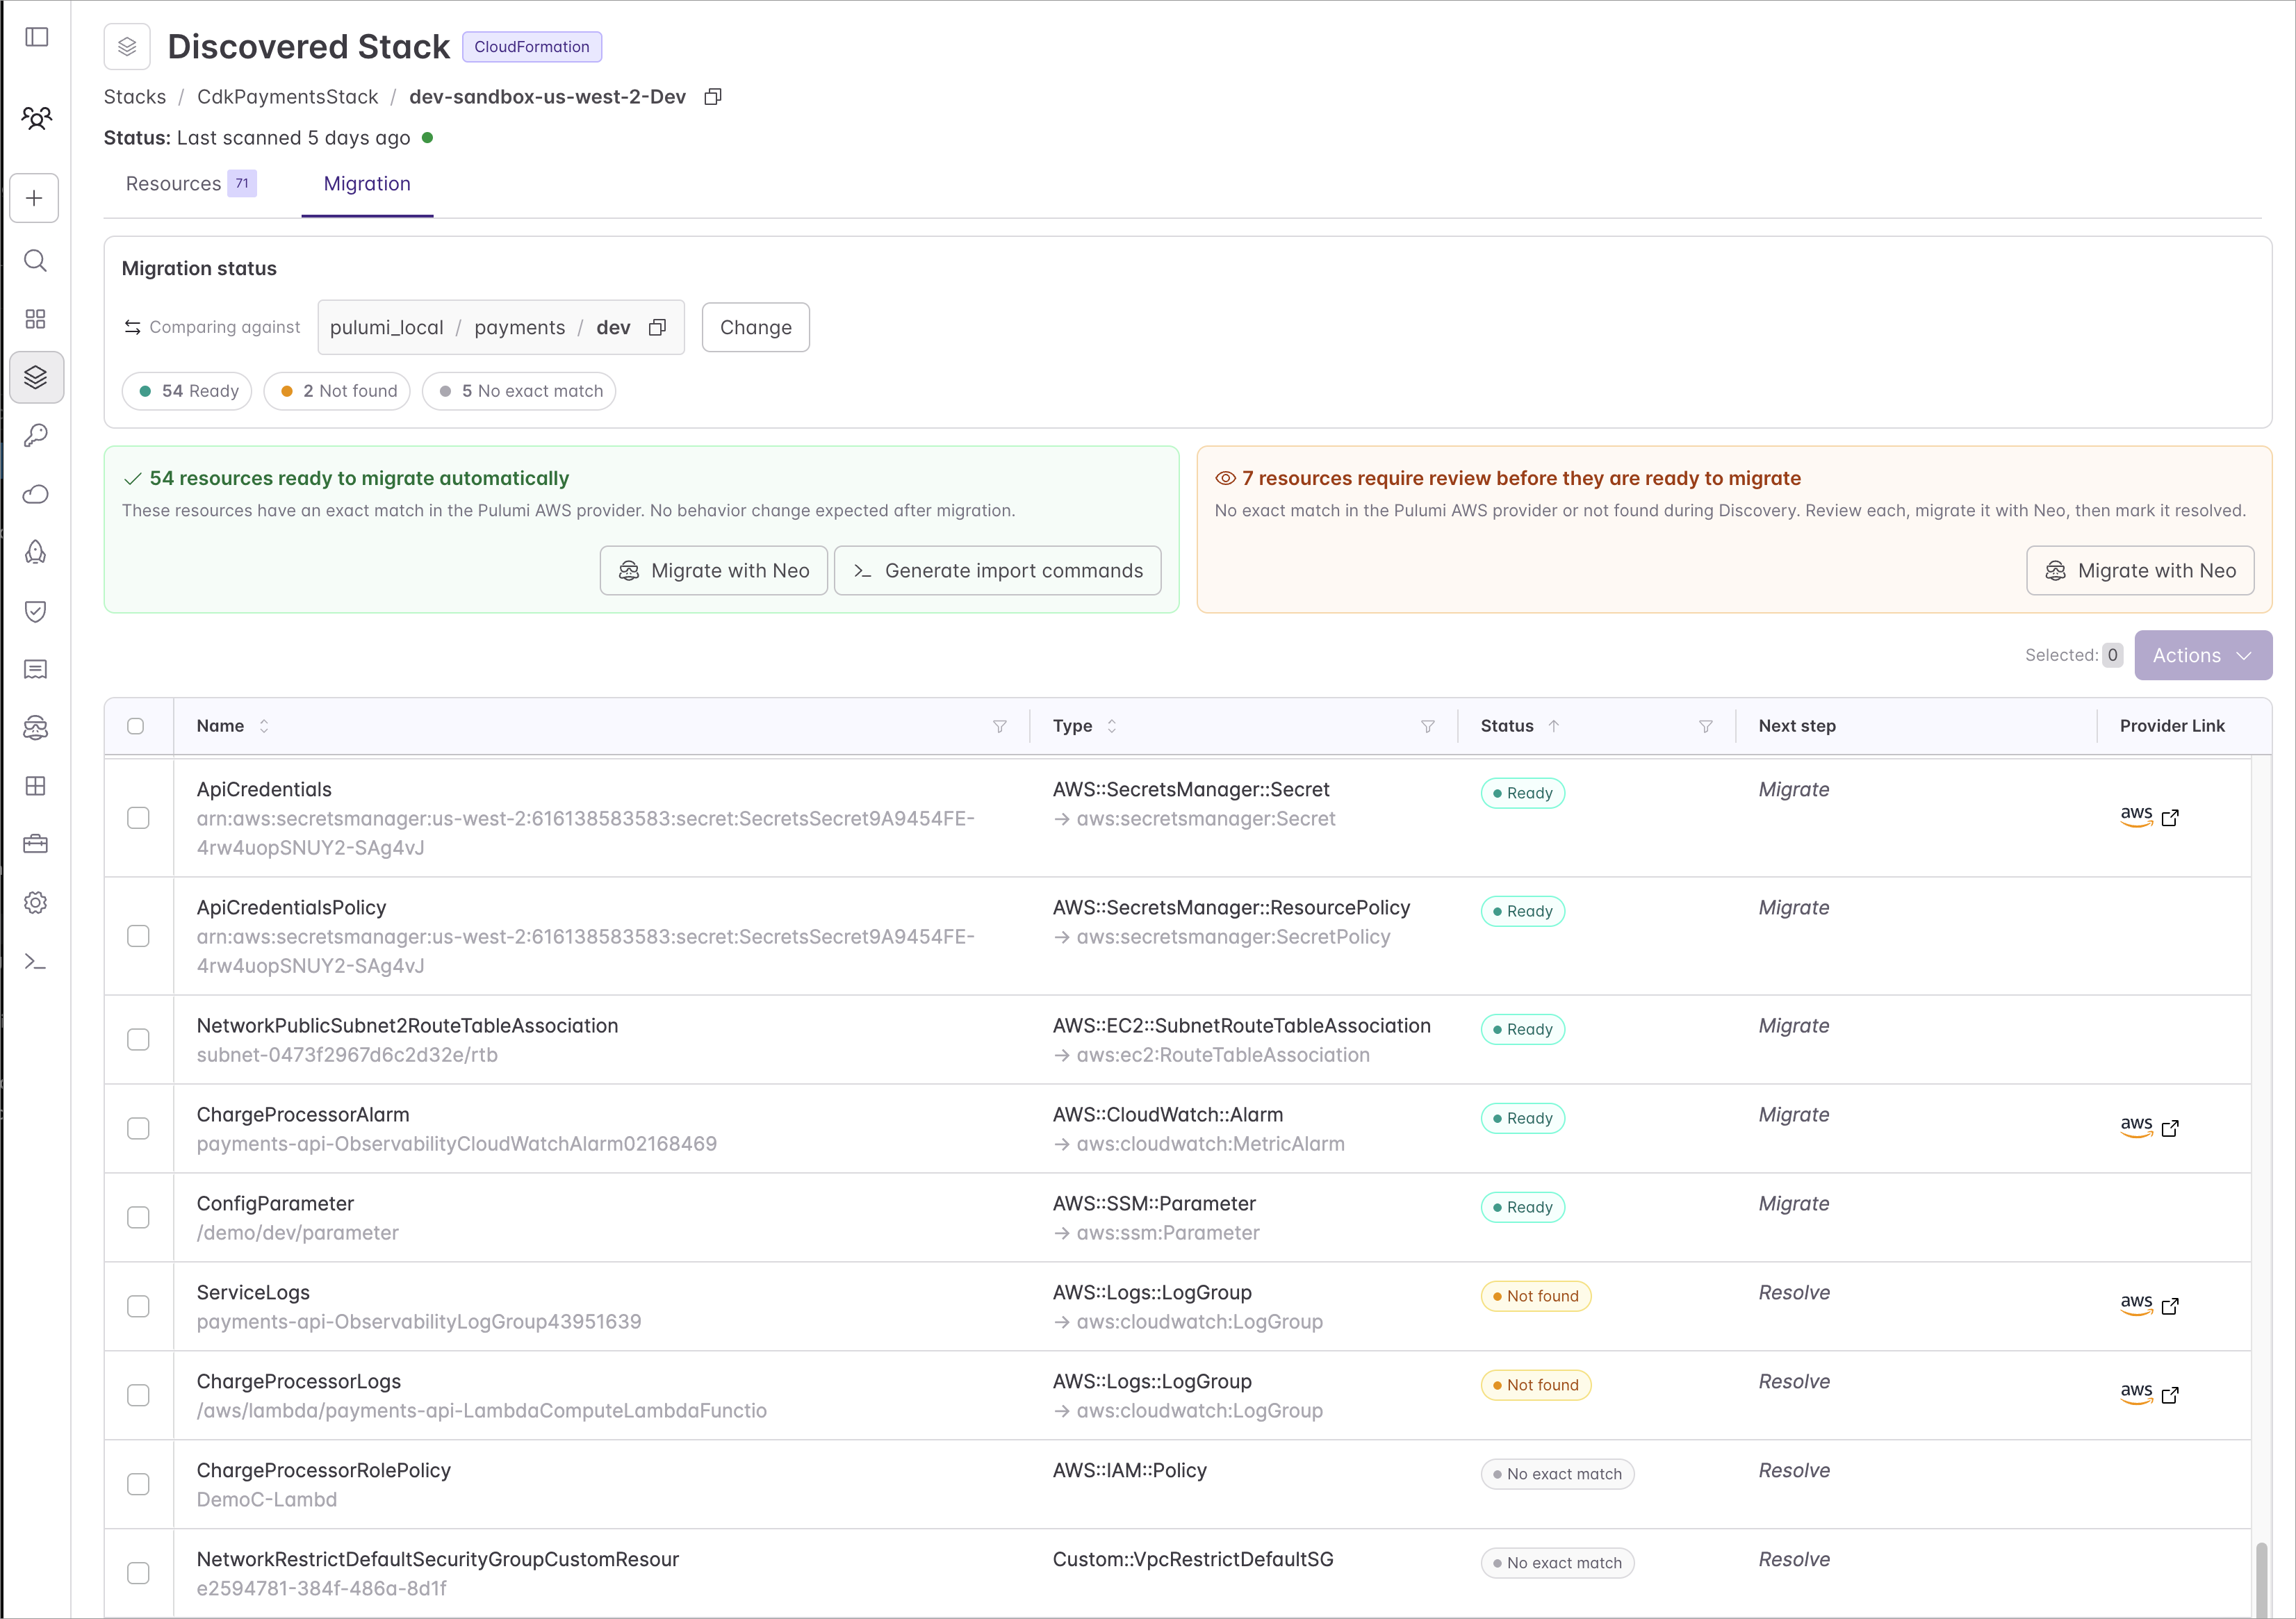Click the plus create-new icon in sidebar
The width and height of the screenshot is (2296, 1619).
[x=35, y=198]
